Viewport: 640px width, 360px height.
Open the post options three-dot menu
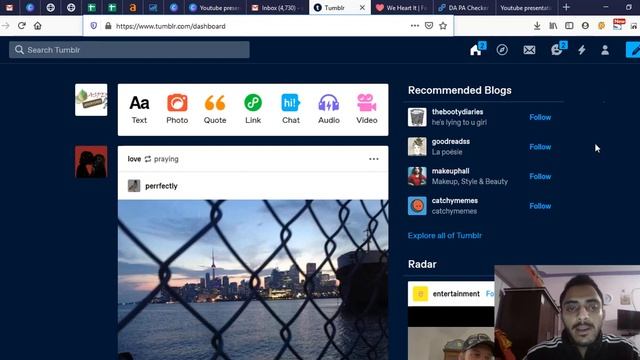pos(373,159)
